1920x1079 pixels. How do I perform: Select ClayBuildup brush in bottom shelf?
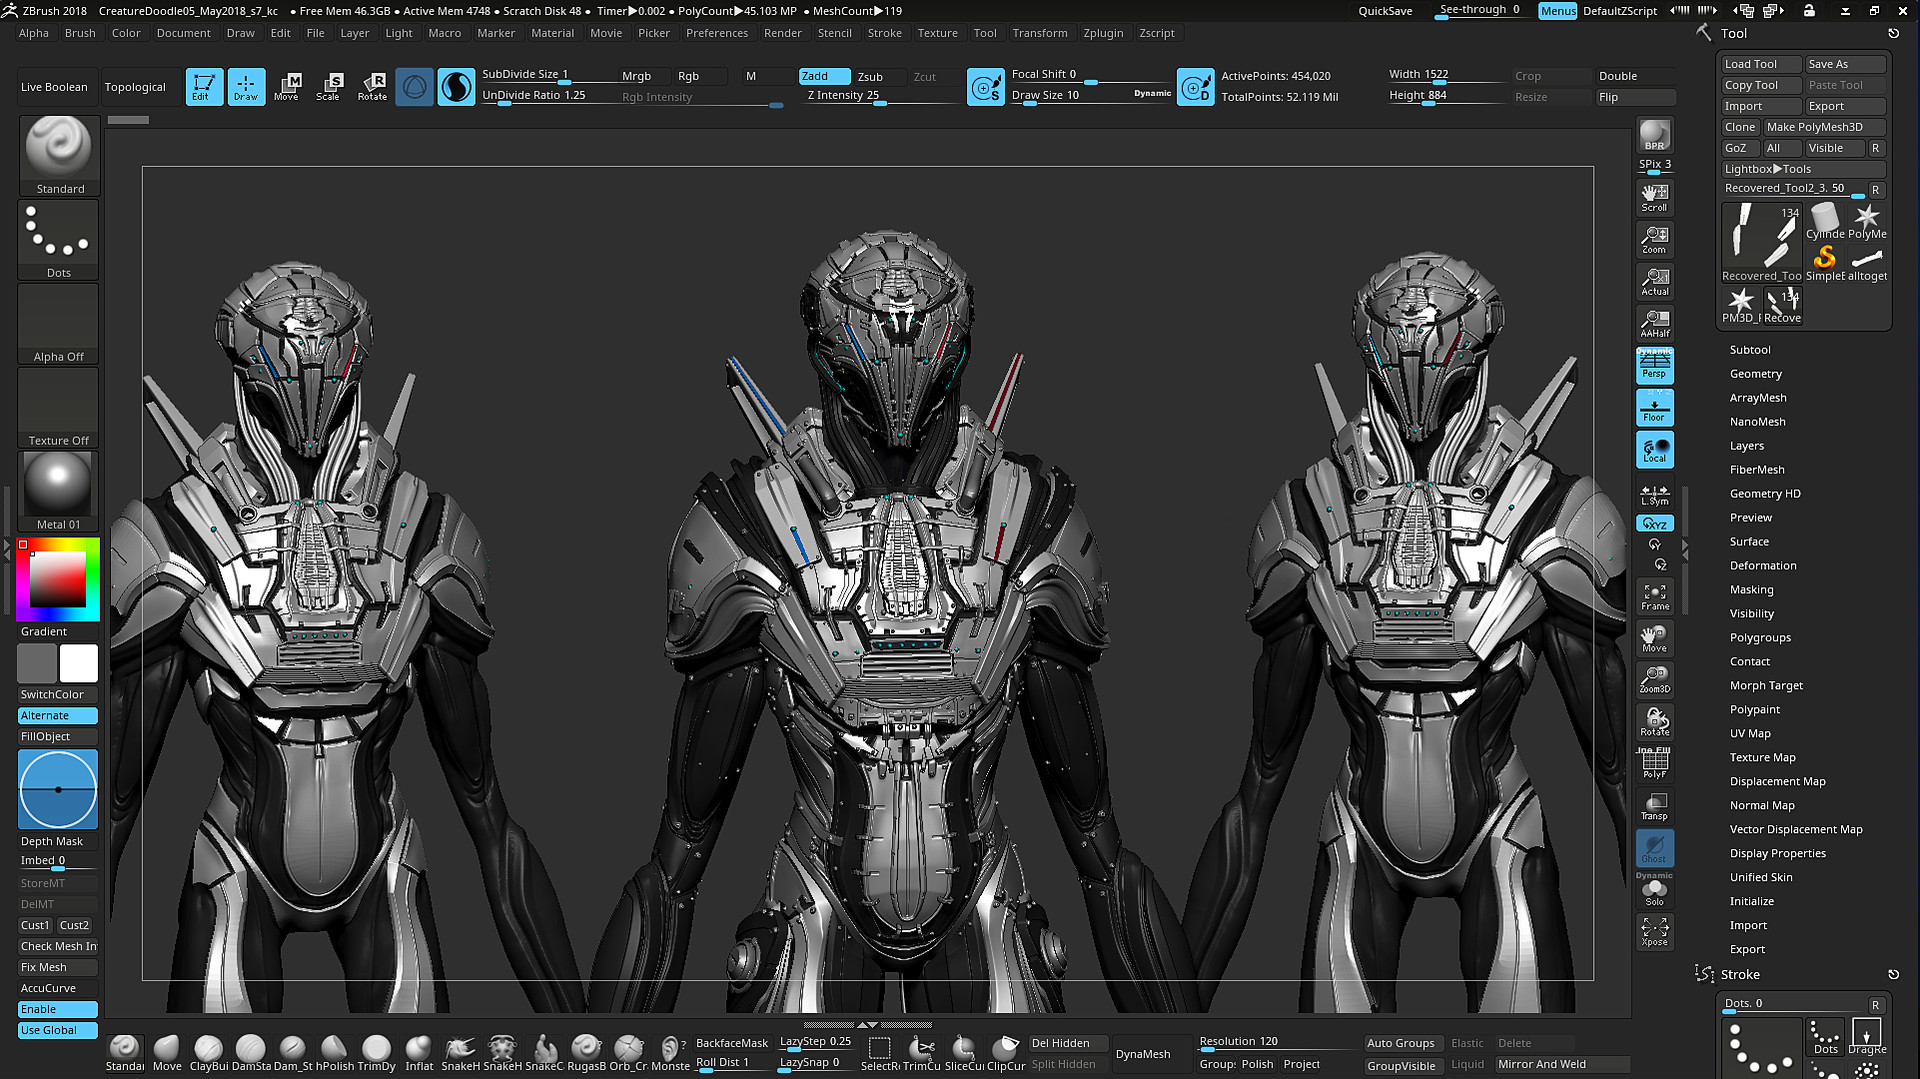[208, 1053]
